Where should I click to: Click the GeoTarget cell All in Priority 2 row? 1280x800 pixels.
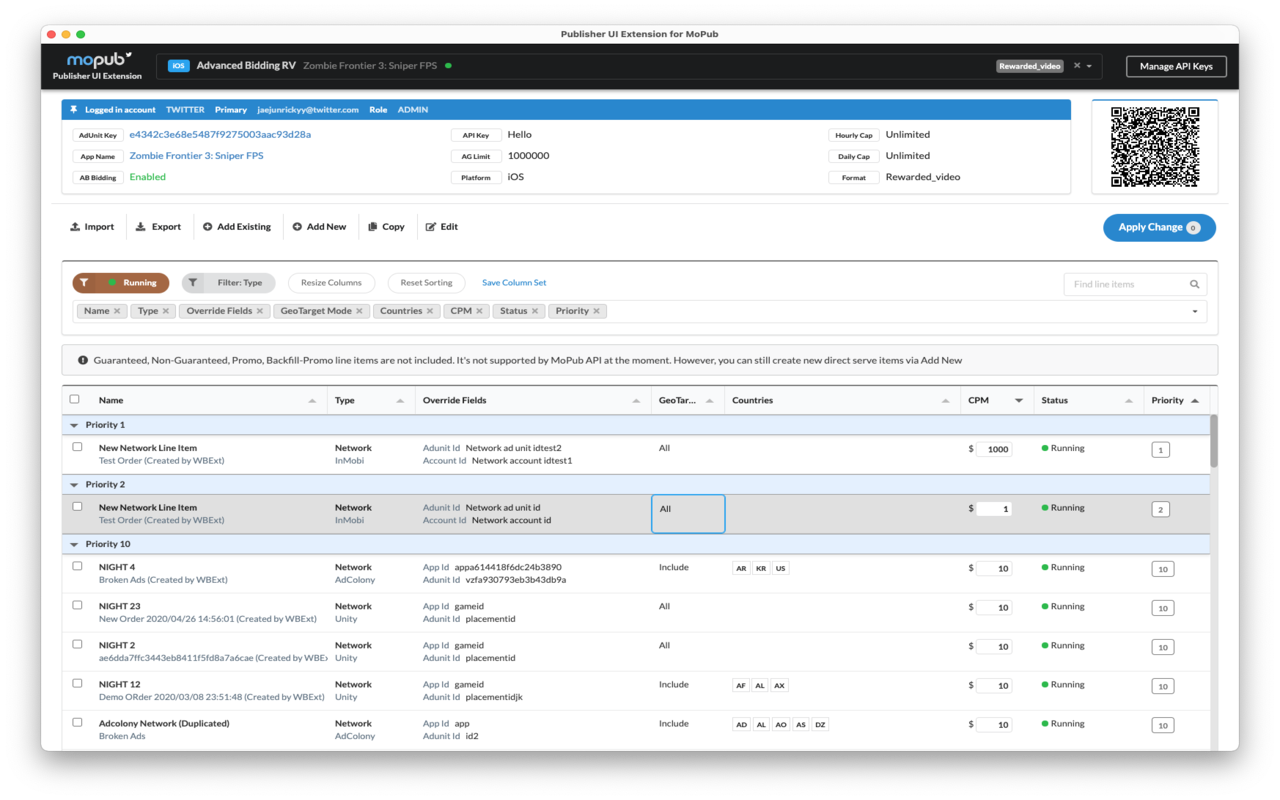tap(688, 514)
